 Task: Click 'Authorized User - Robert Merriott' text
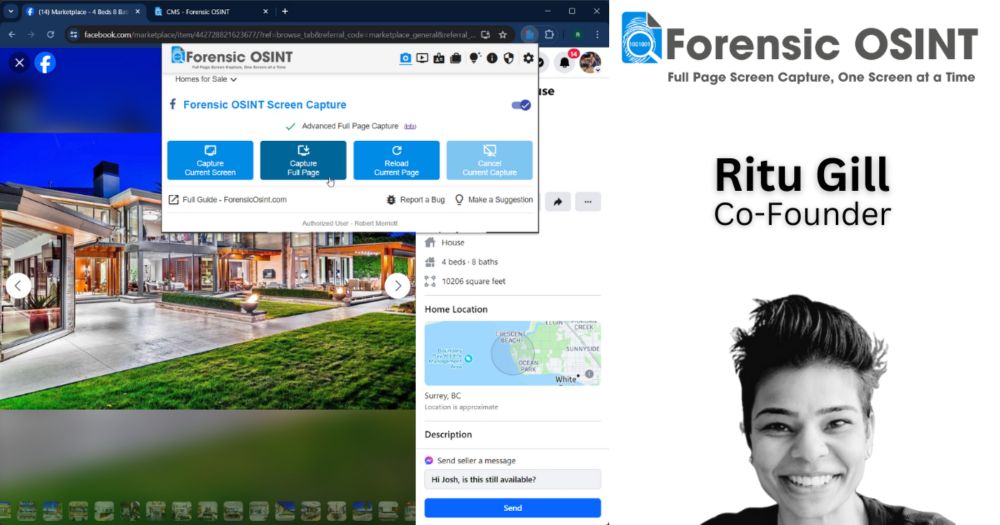pos(349,223)
